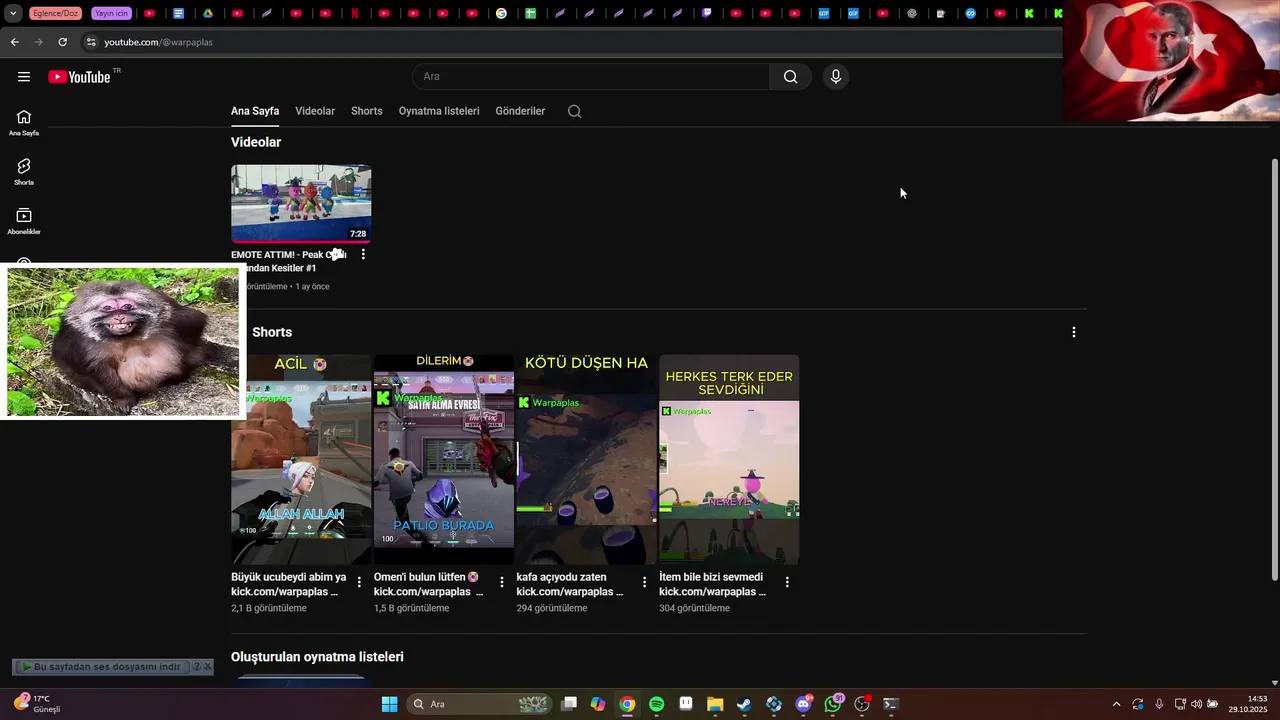Open Discord from the taskbar
Screen dimensions: 1280x720
tap(803, 704)
